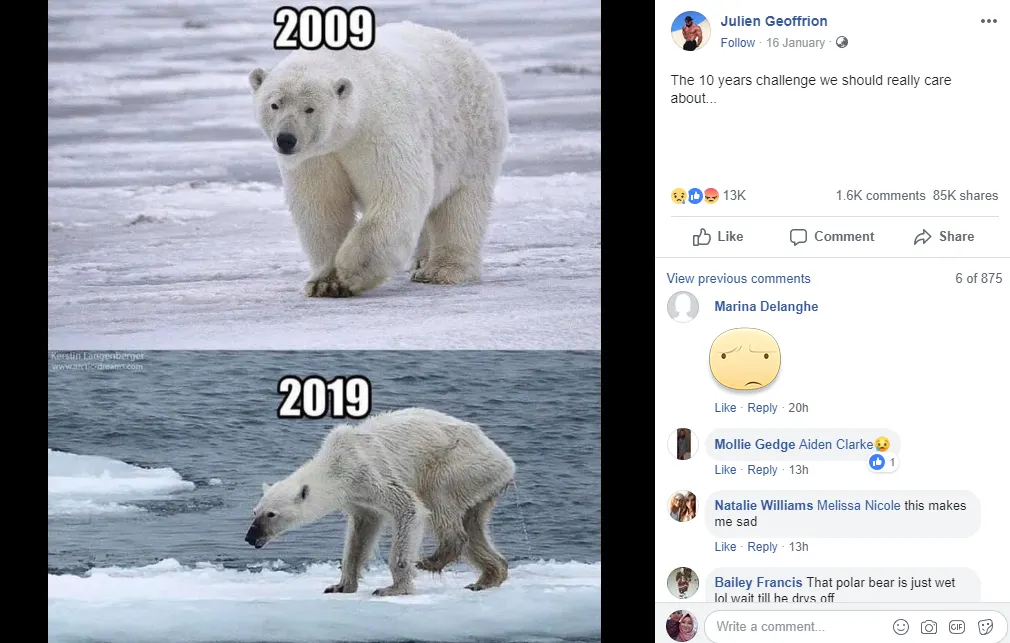Attach a photo using the camera icon
This screenshot has width=1010, height=643.
click(x=928, y=626)
